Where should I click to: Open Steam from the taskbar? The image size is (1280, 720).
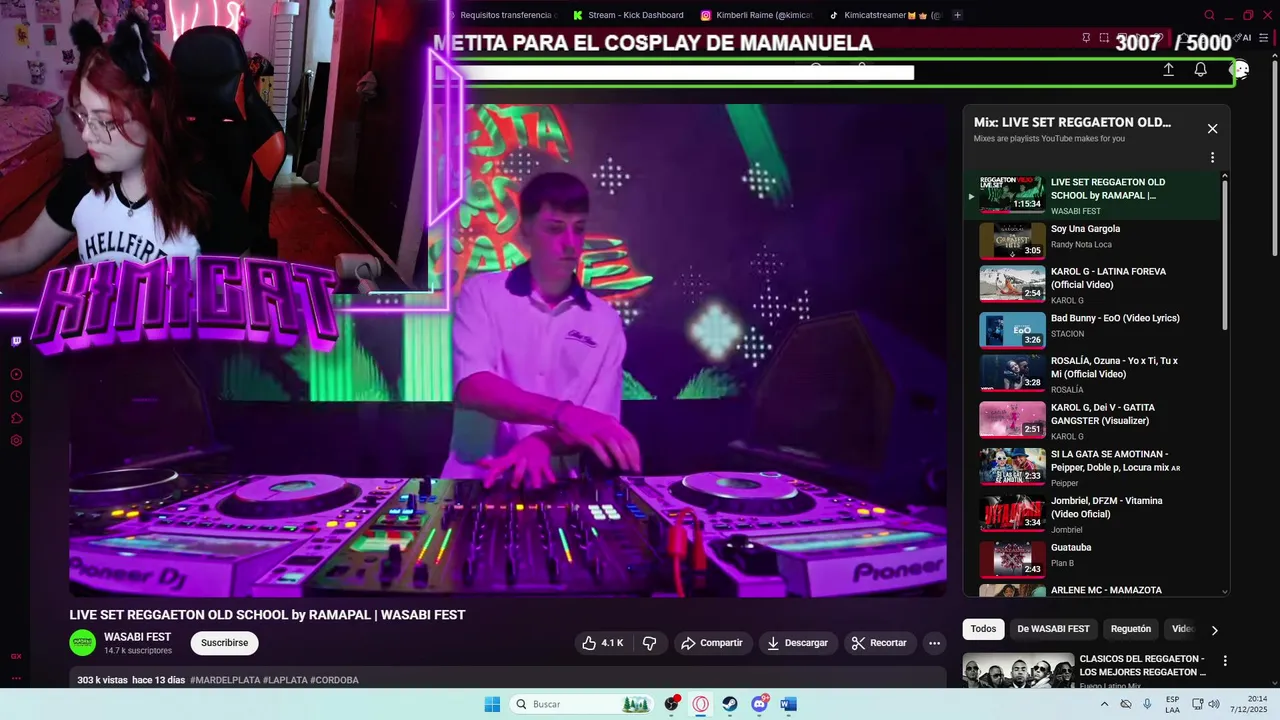730,704
